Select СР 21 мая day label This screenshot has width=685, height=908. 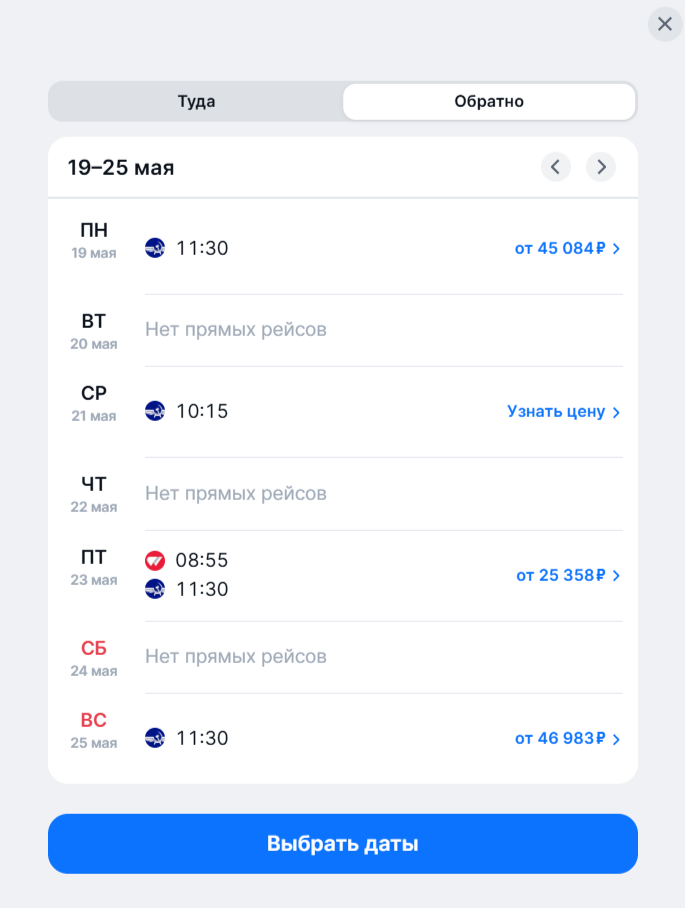[x=94, y=403]
